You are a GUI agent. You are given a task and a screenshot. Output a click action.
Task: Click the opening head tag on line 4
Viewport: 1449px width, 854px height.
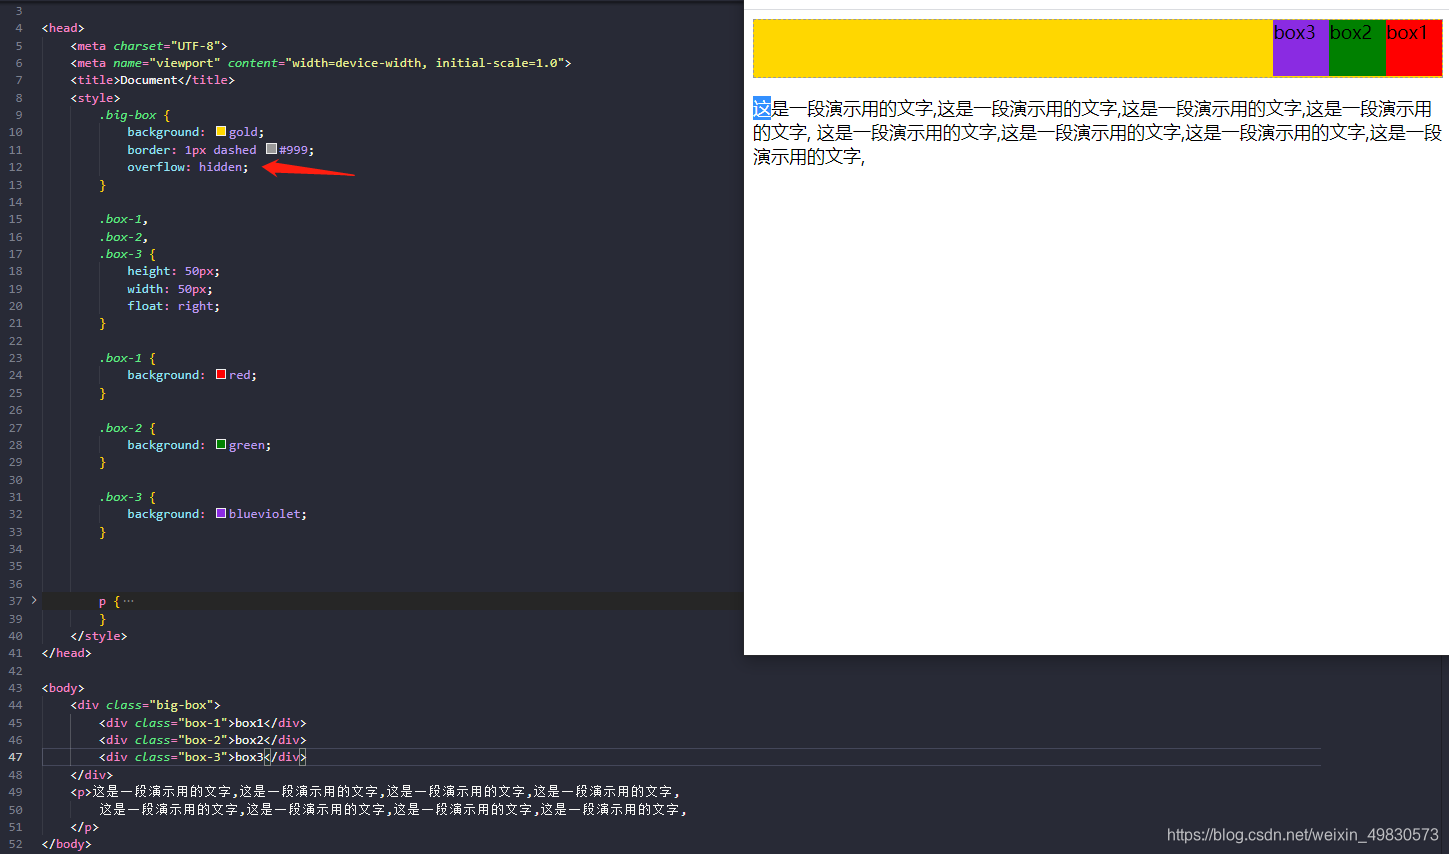point(63,28)
